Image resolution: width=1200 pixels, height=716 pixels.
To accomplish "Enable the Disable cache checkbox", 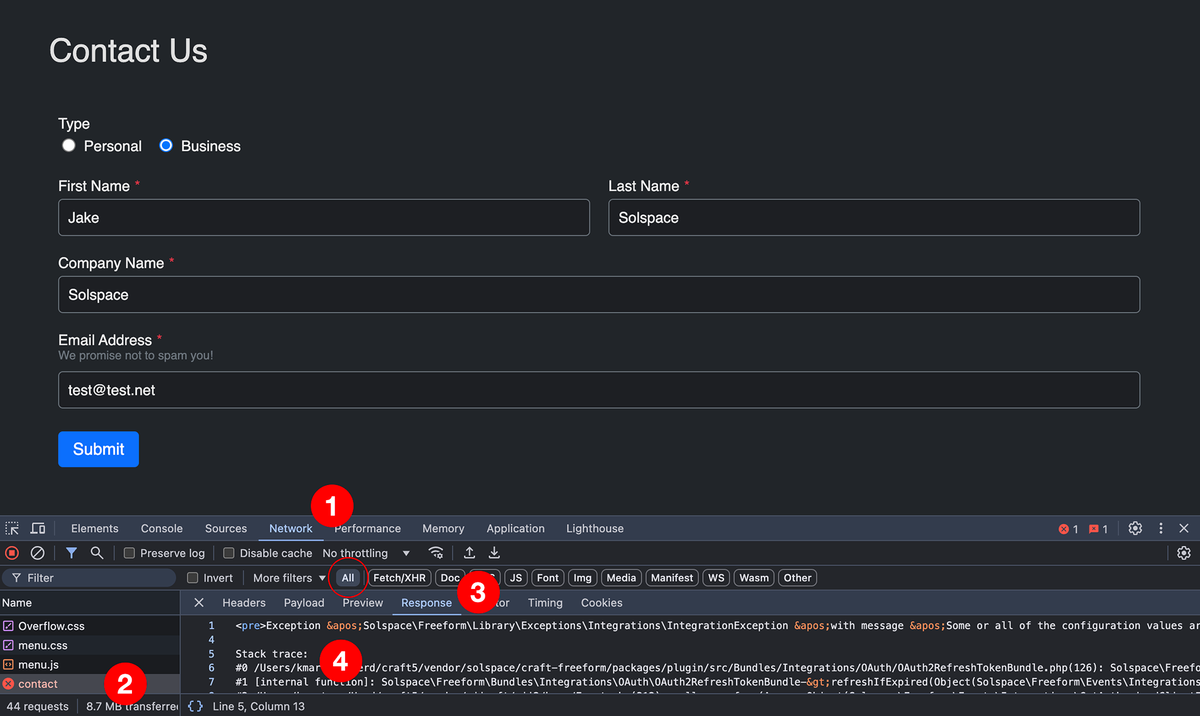I will (x=229, y=553).
